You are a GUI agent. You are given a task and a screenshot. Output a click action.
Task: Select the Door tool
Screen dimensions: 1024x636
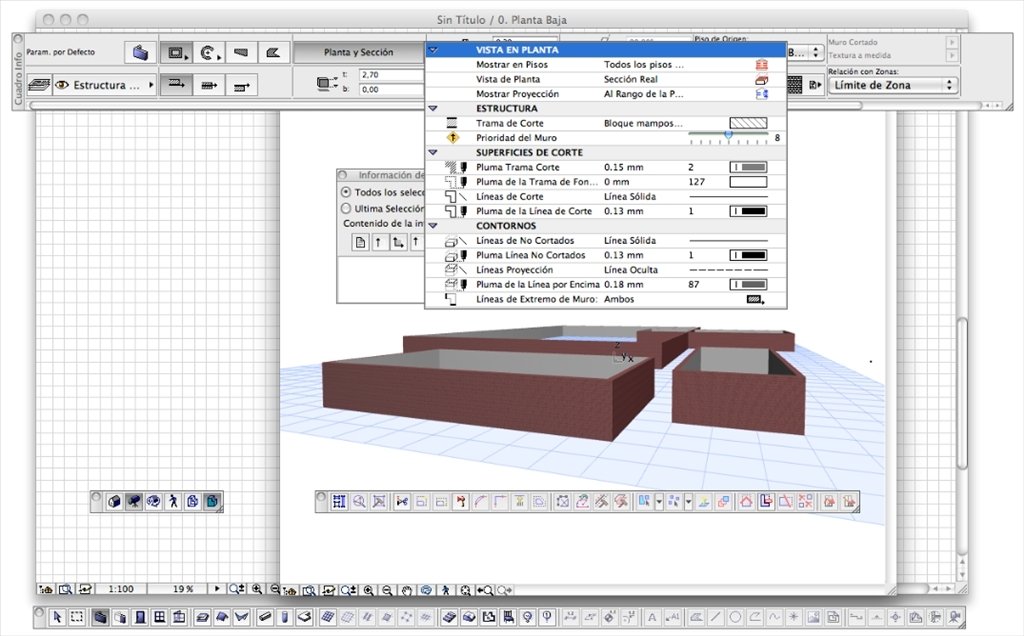click(140, 617)
